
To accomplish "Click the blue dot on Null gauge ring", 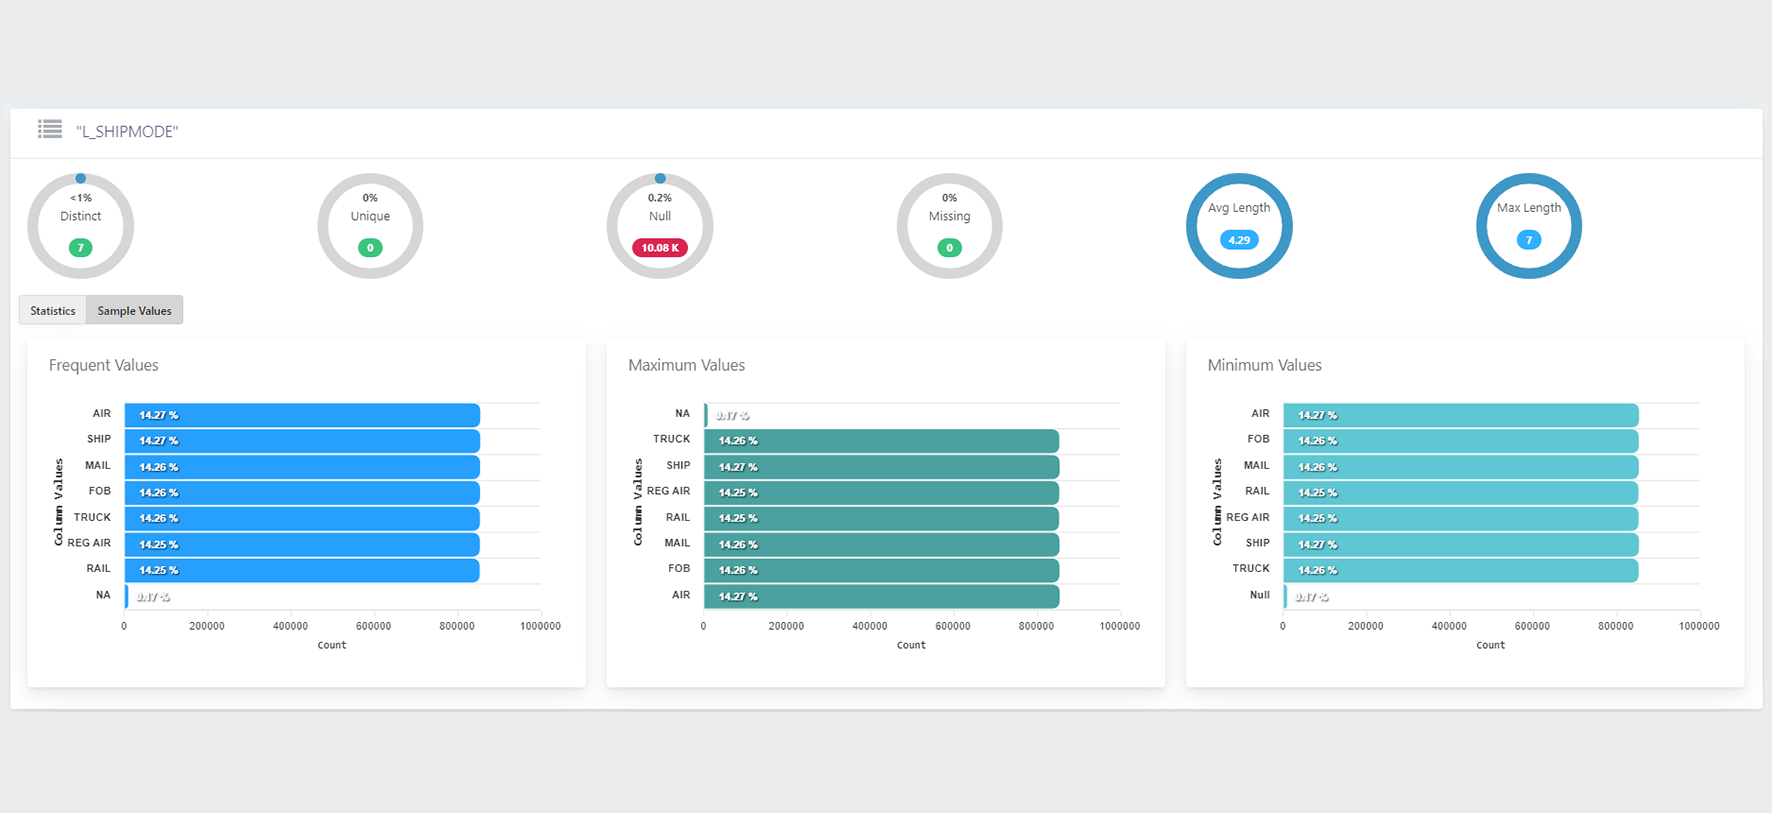I will (660, 179).
